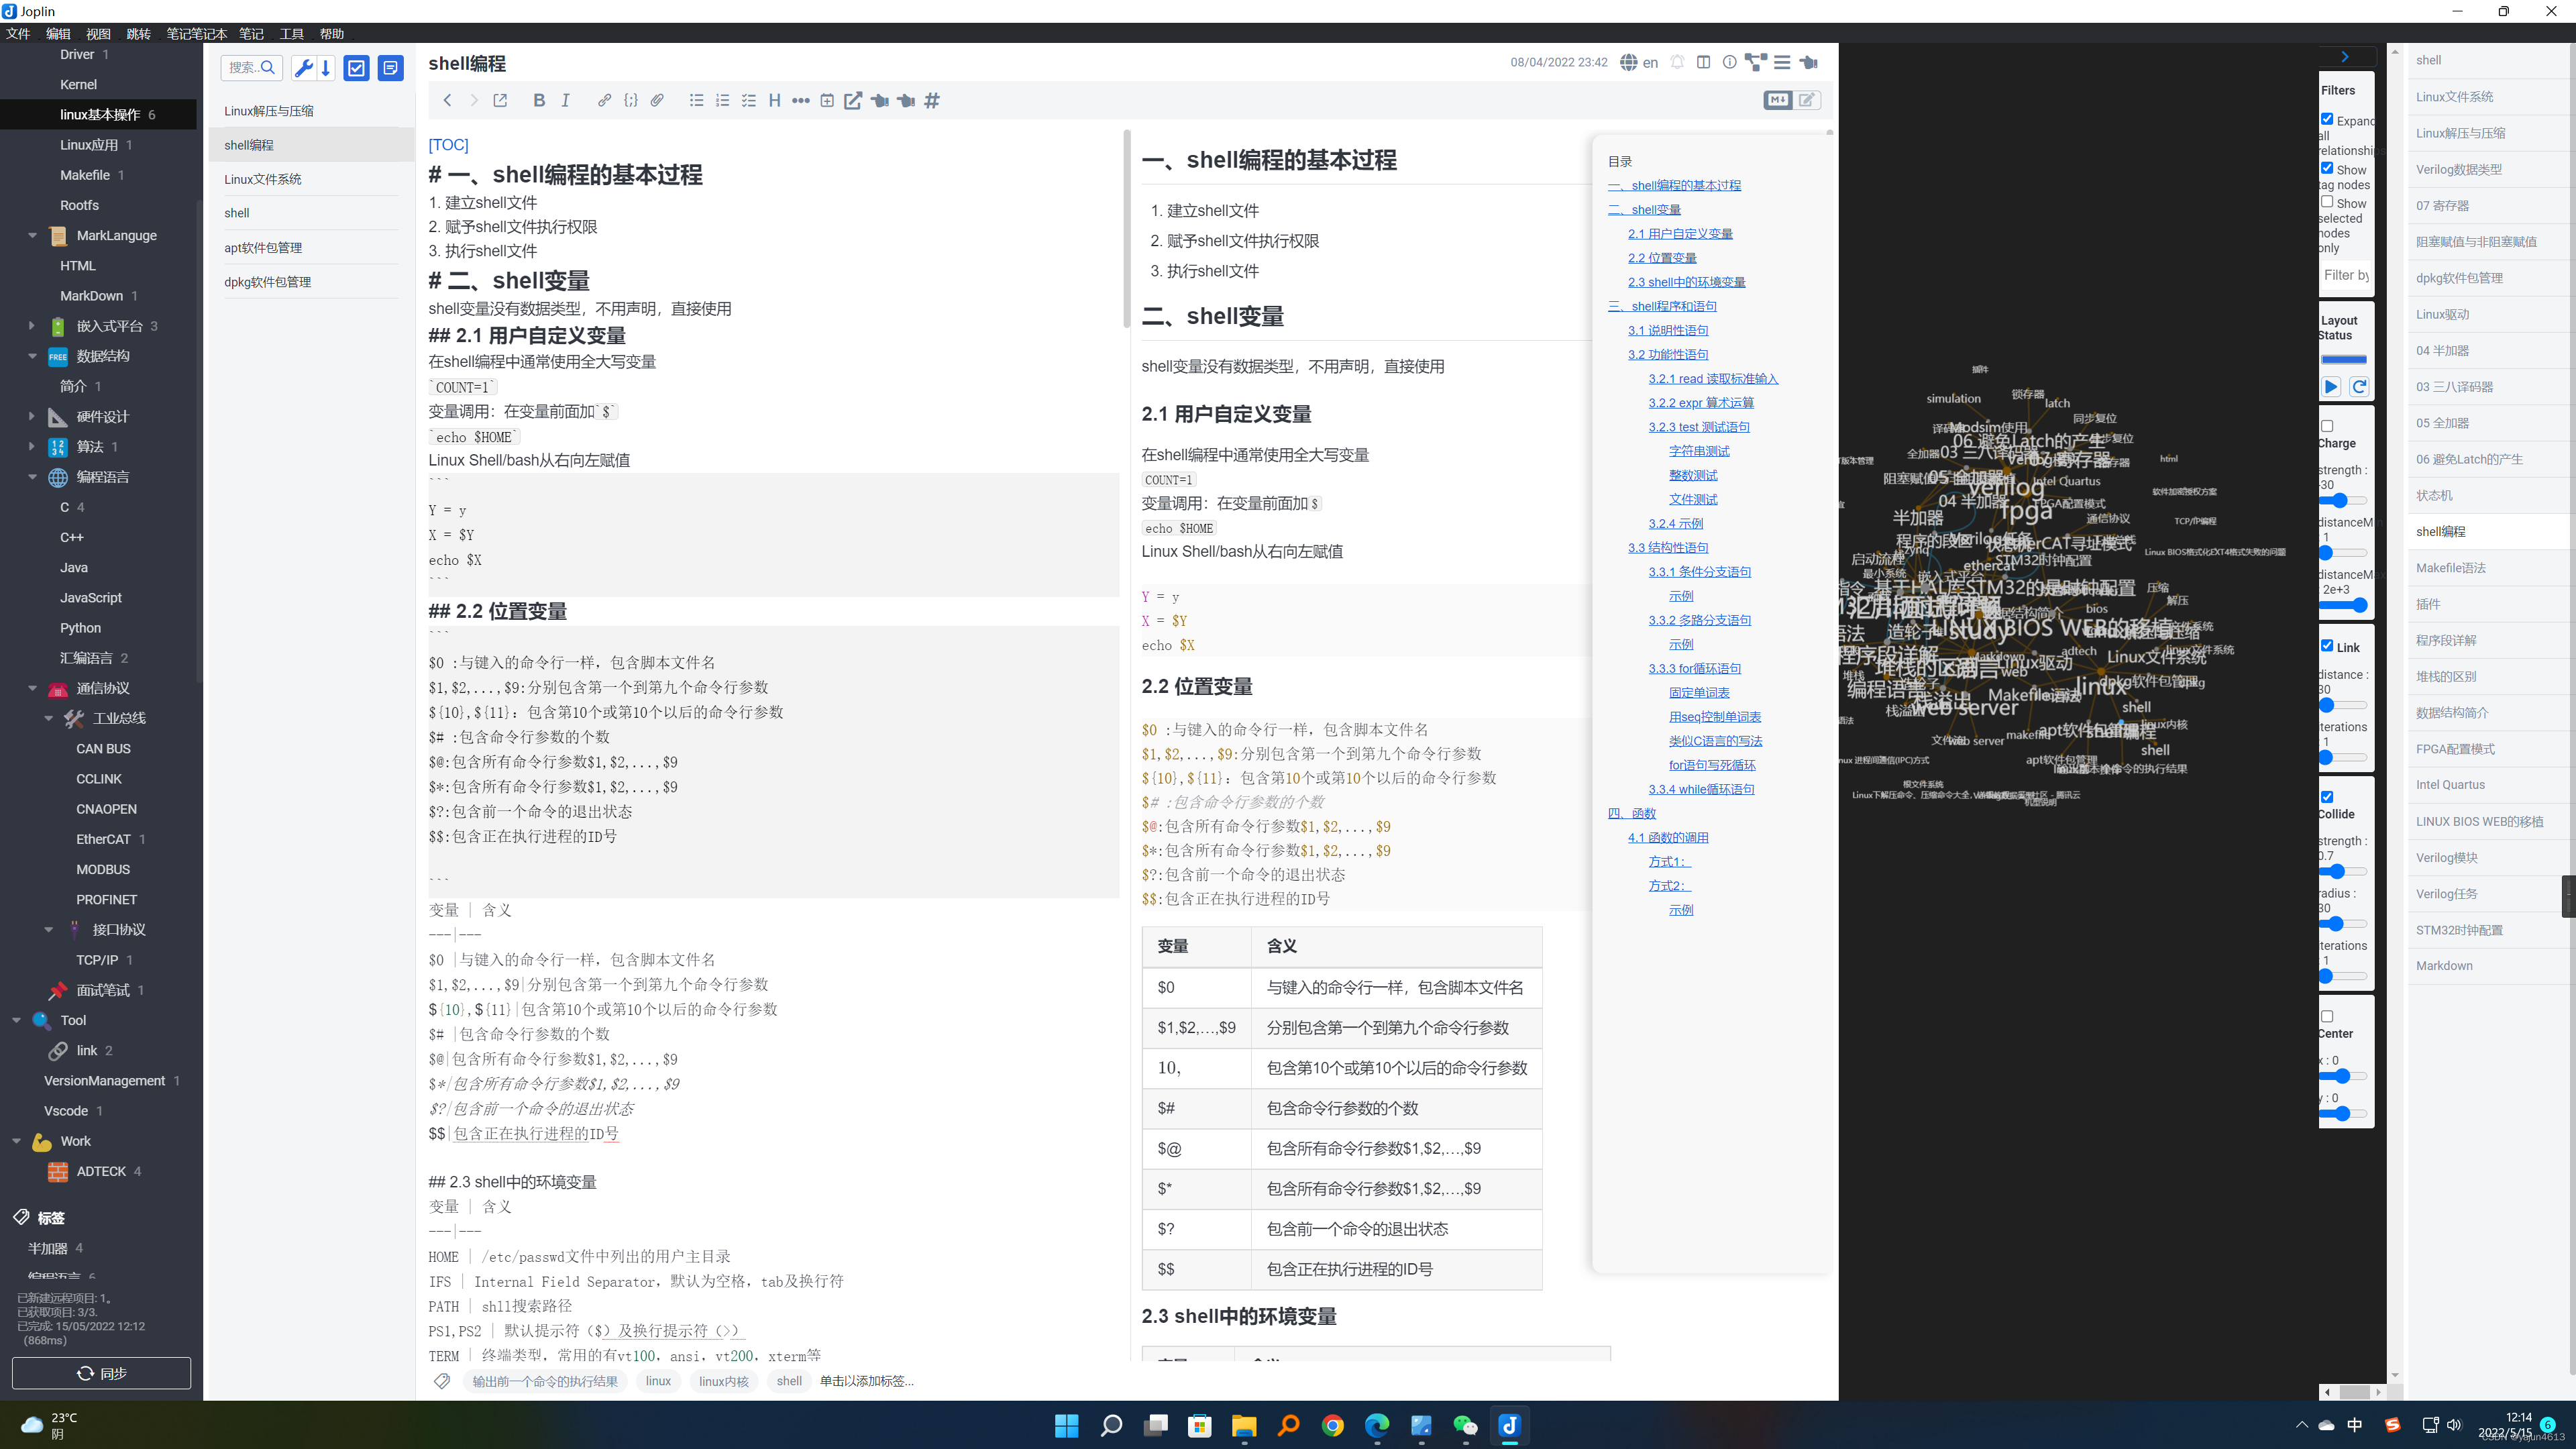
Task: Reverse the sort order with down arrow
Action: [x=326, y=68]
